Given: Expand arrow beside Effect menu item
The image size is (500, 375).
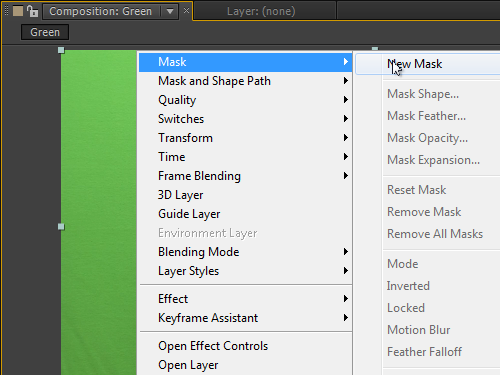Looking at the screenshot, I should (x=346, y=299).
